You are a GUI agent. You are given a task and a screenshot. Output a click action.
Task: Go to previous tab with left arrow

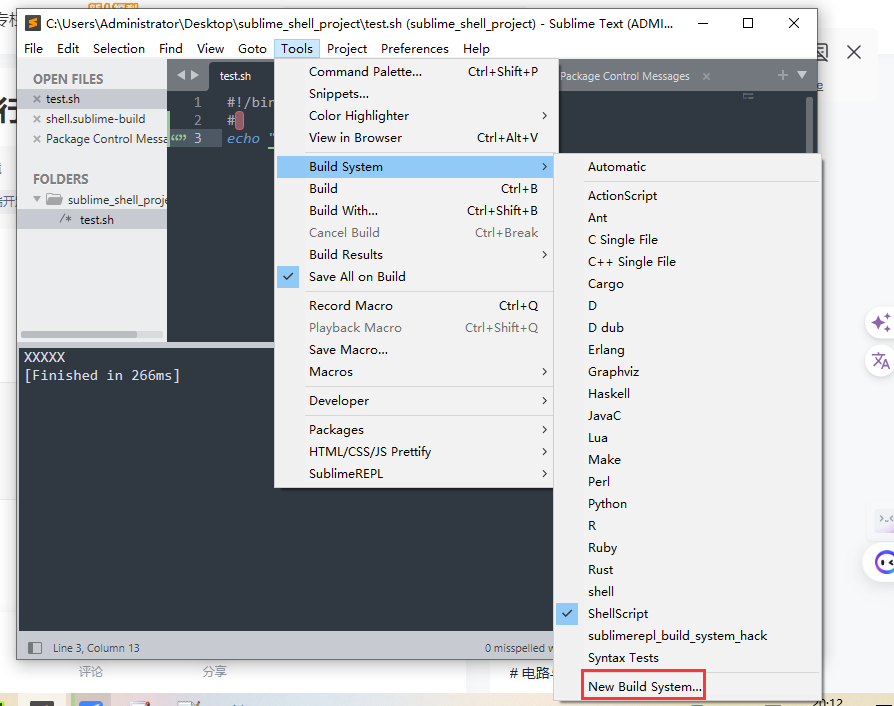(x=181, y=75)
